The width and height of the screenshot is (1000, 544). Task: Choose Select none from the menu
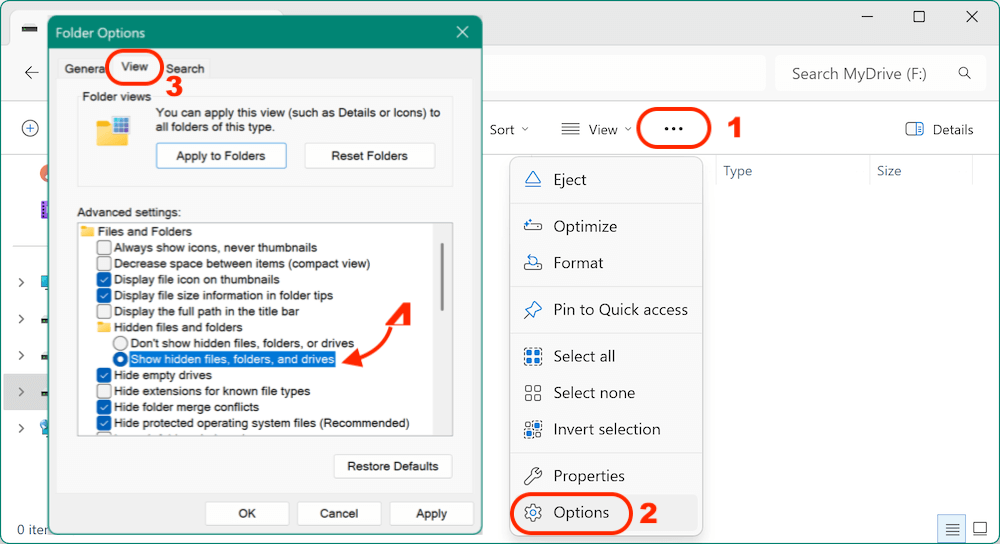point(606,392)
